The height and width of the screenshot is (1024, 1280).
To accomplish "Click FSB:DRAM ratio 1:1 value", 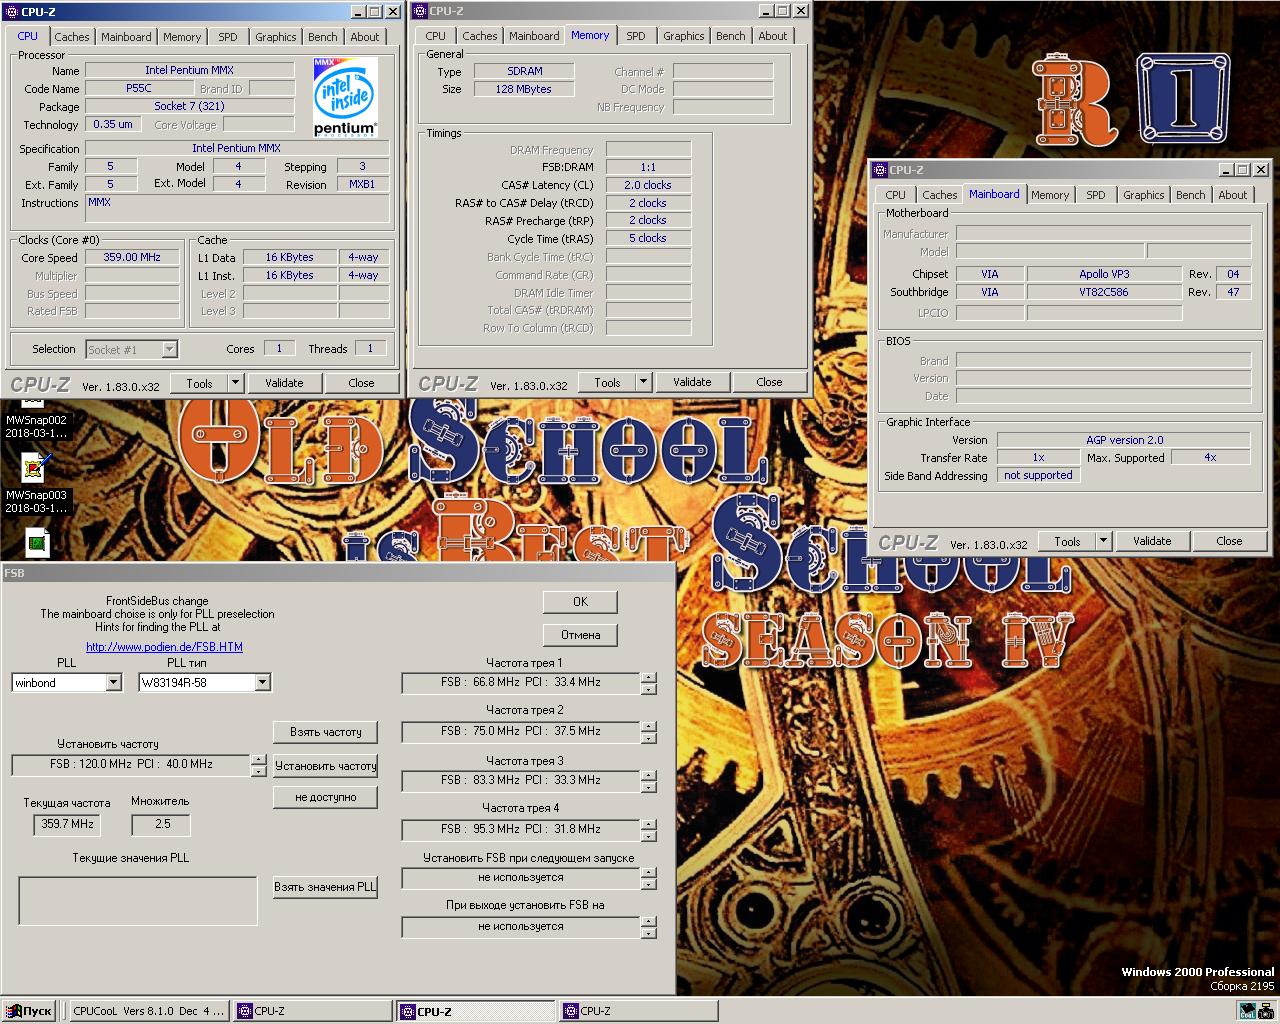I will (x=648, y=168).
